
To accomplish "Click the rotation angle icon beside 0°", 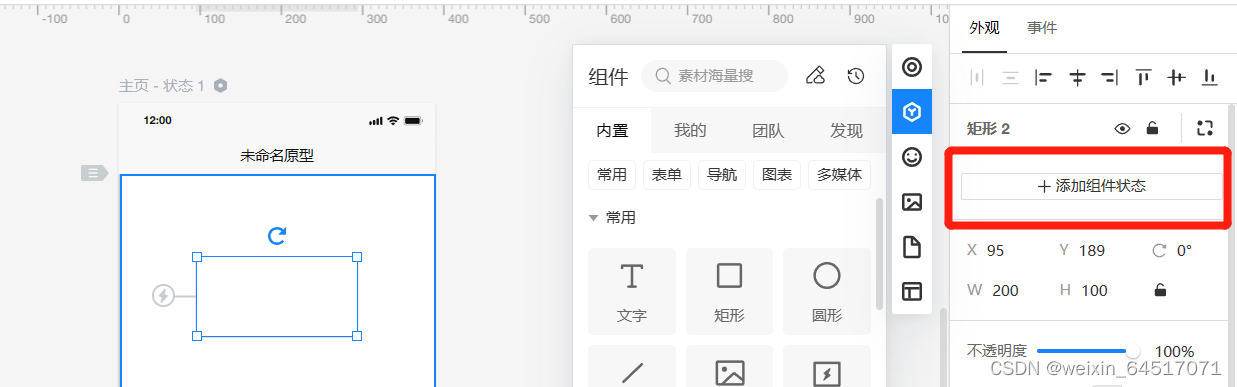I will pos(1159,250).
